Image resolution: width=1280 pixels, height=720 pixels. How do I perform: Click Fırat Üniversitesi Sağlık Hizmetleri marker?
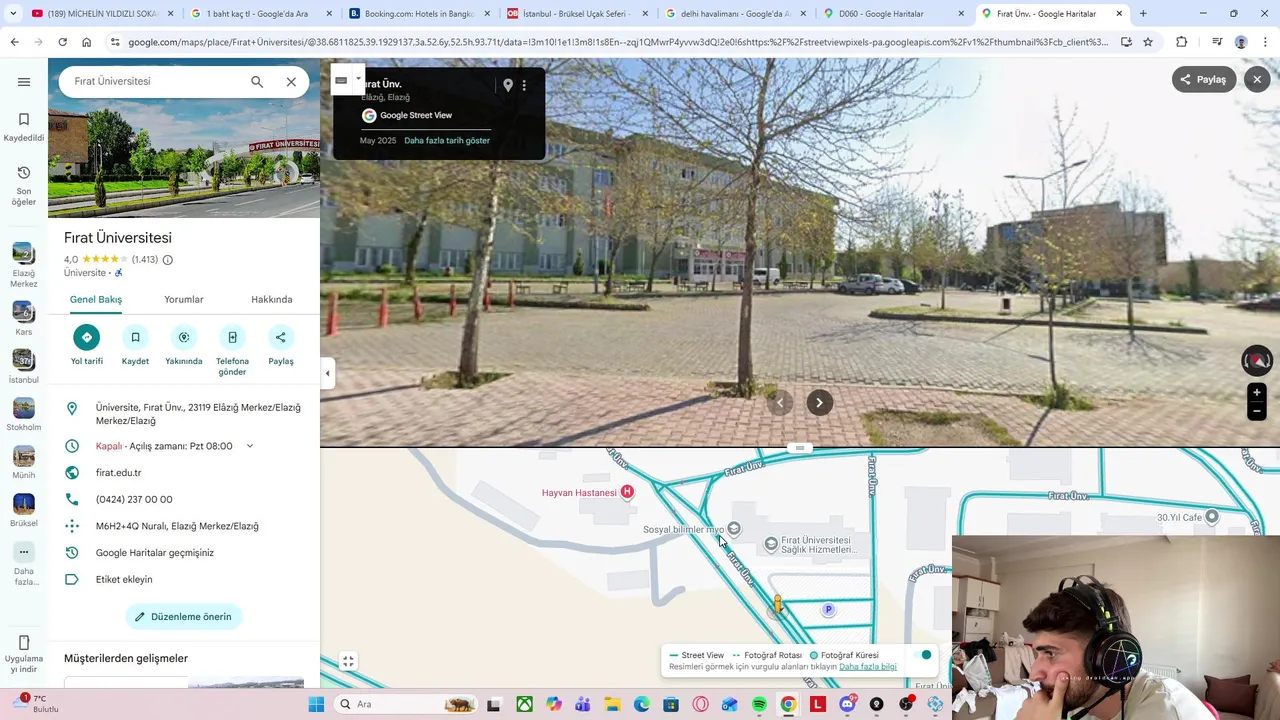pyautogui.click(x=771, y=544)
